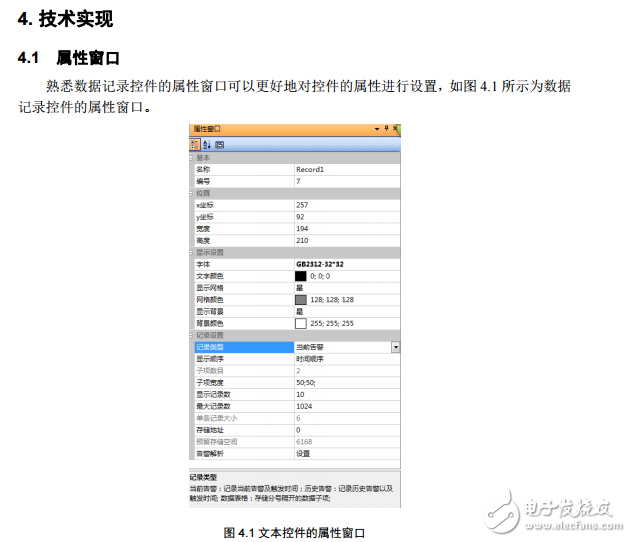
Task: Edit the 显示记录数 value 10
Action: tap(300, 394)
